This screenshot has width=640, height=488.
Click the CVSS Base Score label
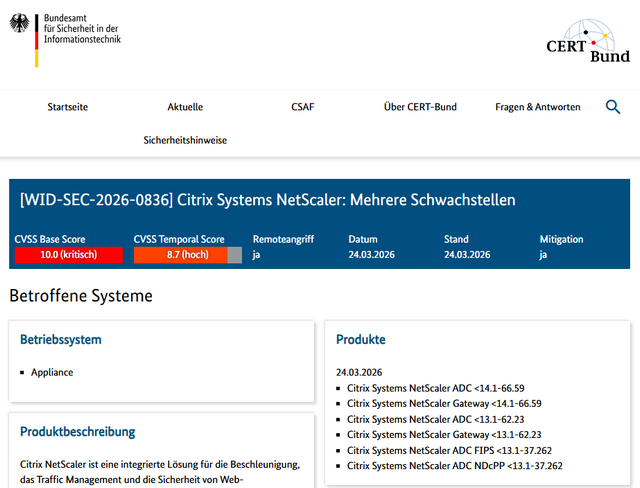[x=50, y=239]
